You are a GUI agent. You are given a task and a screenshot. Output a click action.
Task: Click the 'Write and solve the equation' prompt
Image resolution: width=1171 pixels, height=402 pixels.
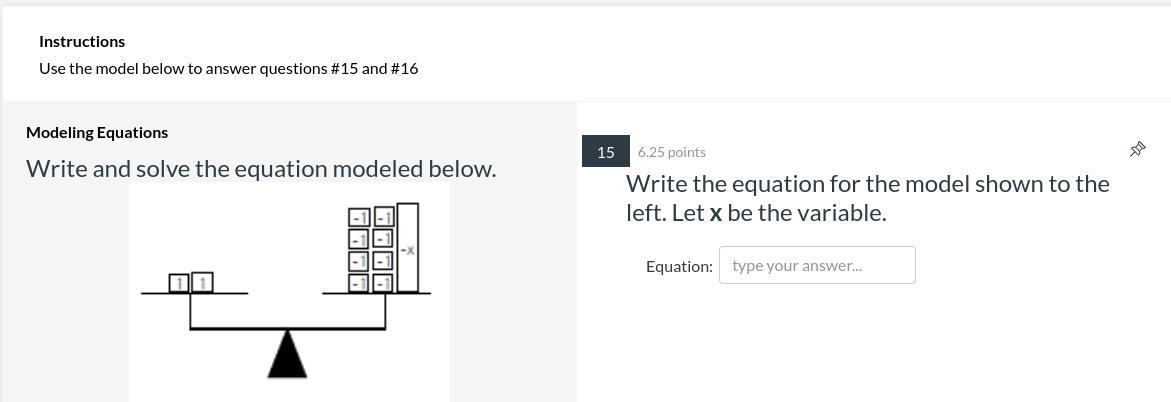[261, 169]
